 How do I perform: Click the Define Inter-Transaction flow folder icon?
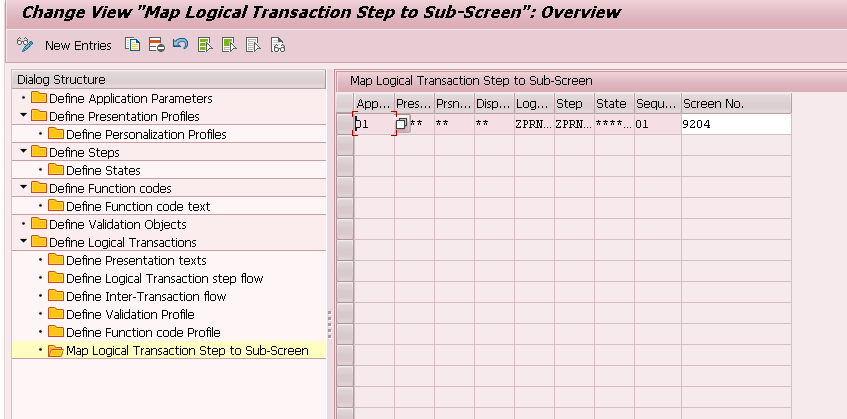tap(56, 296)
